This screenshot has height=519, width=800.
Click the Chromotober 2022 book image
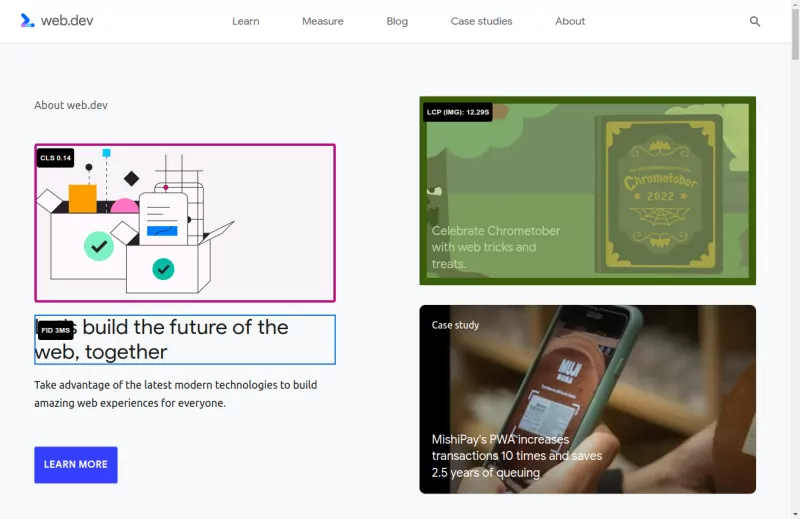coord(658,192)
